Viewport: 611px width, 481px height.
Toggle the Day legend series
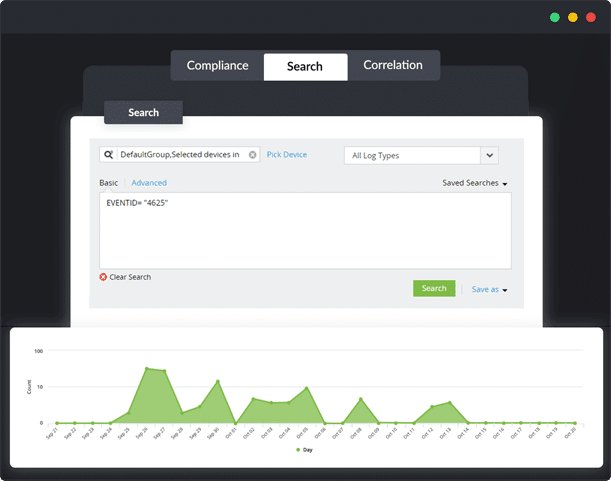pos(304,450)
